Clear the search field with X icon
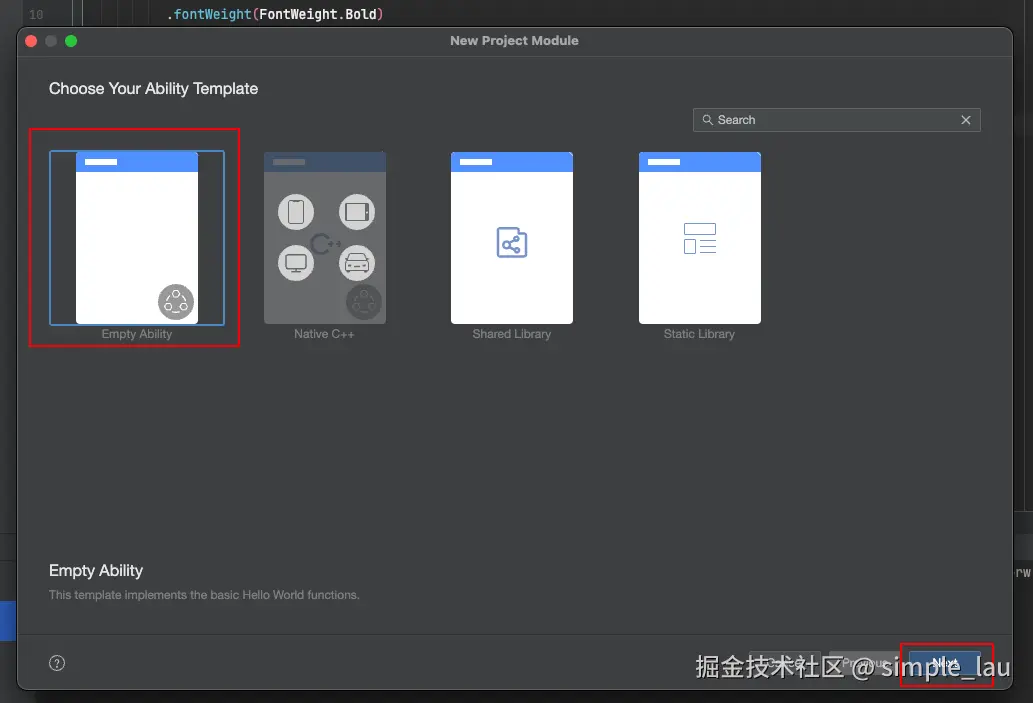 966,120
